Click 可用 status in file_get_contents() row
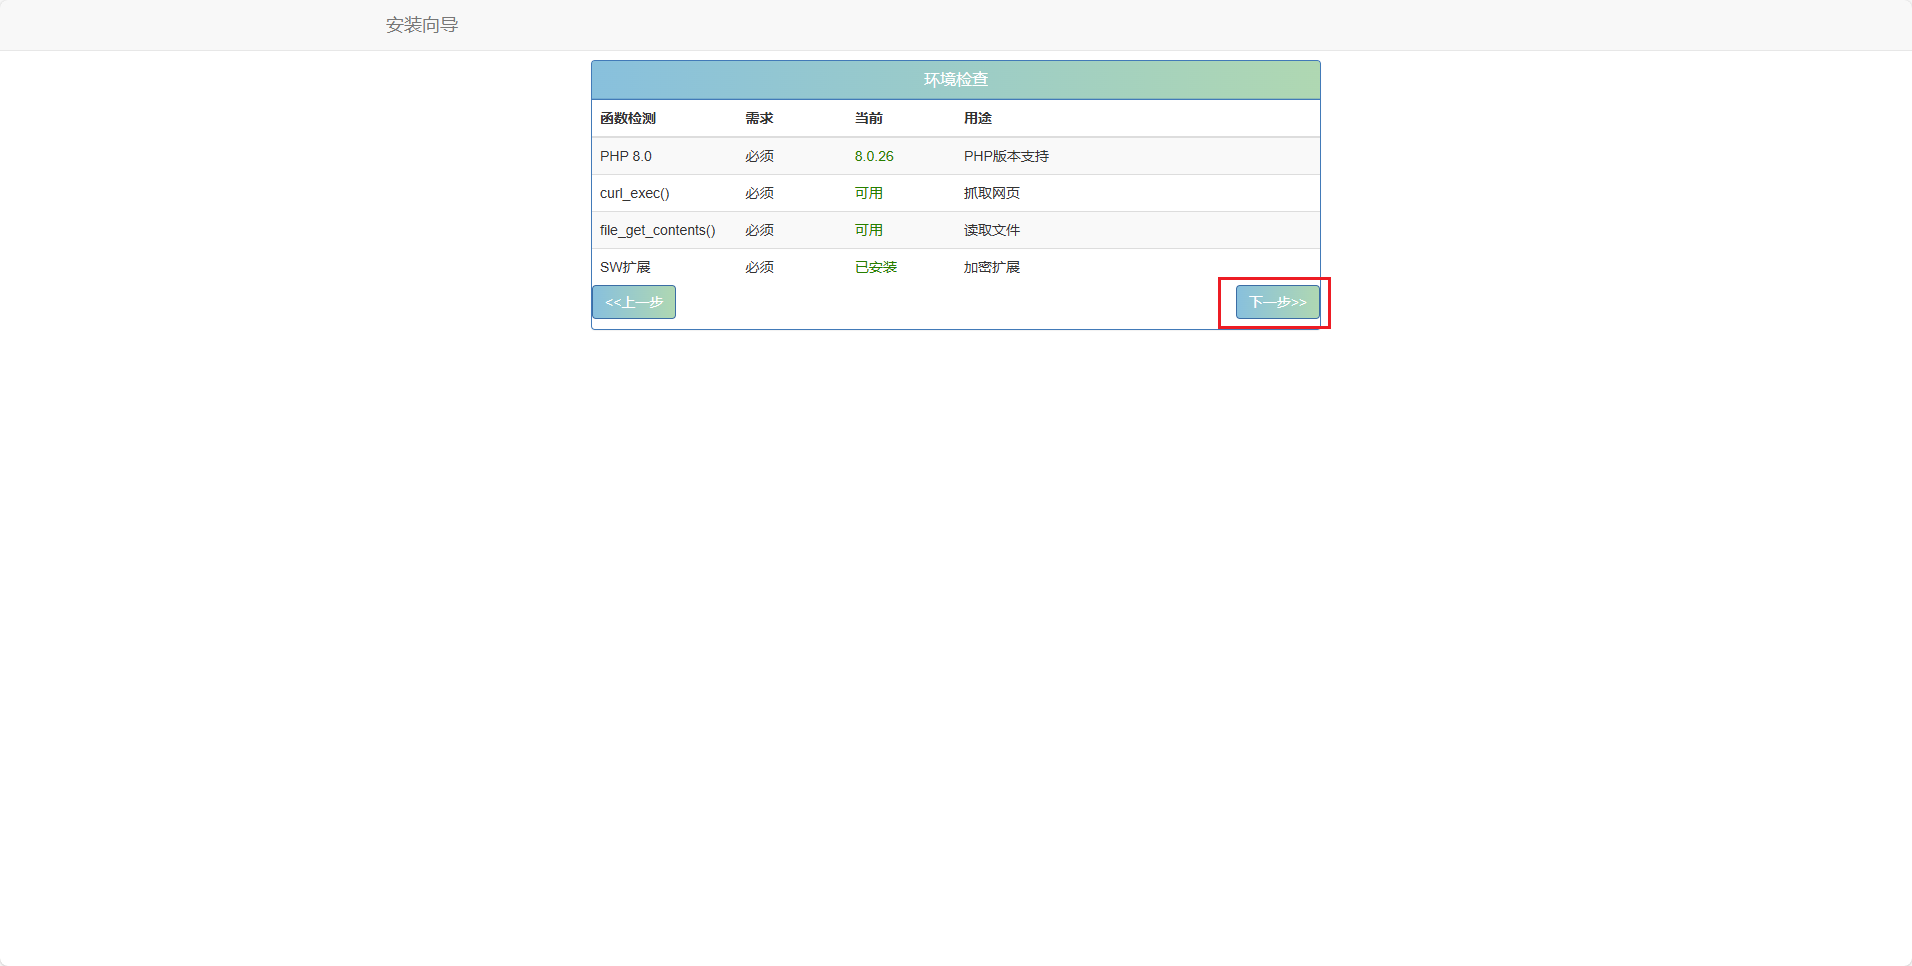The height and width of the screenshot is (966, 1912). 869,230
